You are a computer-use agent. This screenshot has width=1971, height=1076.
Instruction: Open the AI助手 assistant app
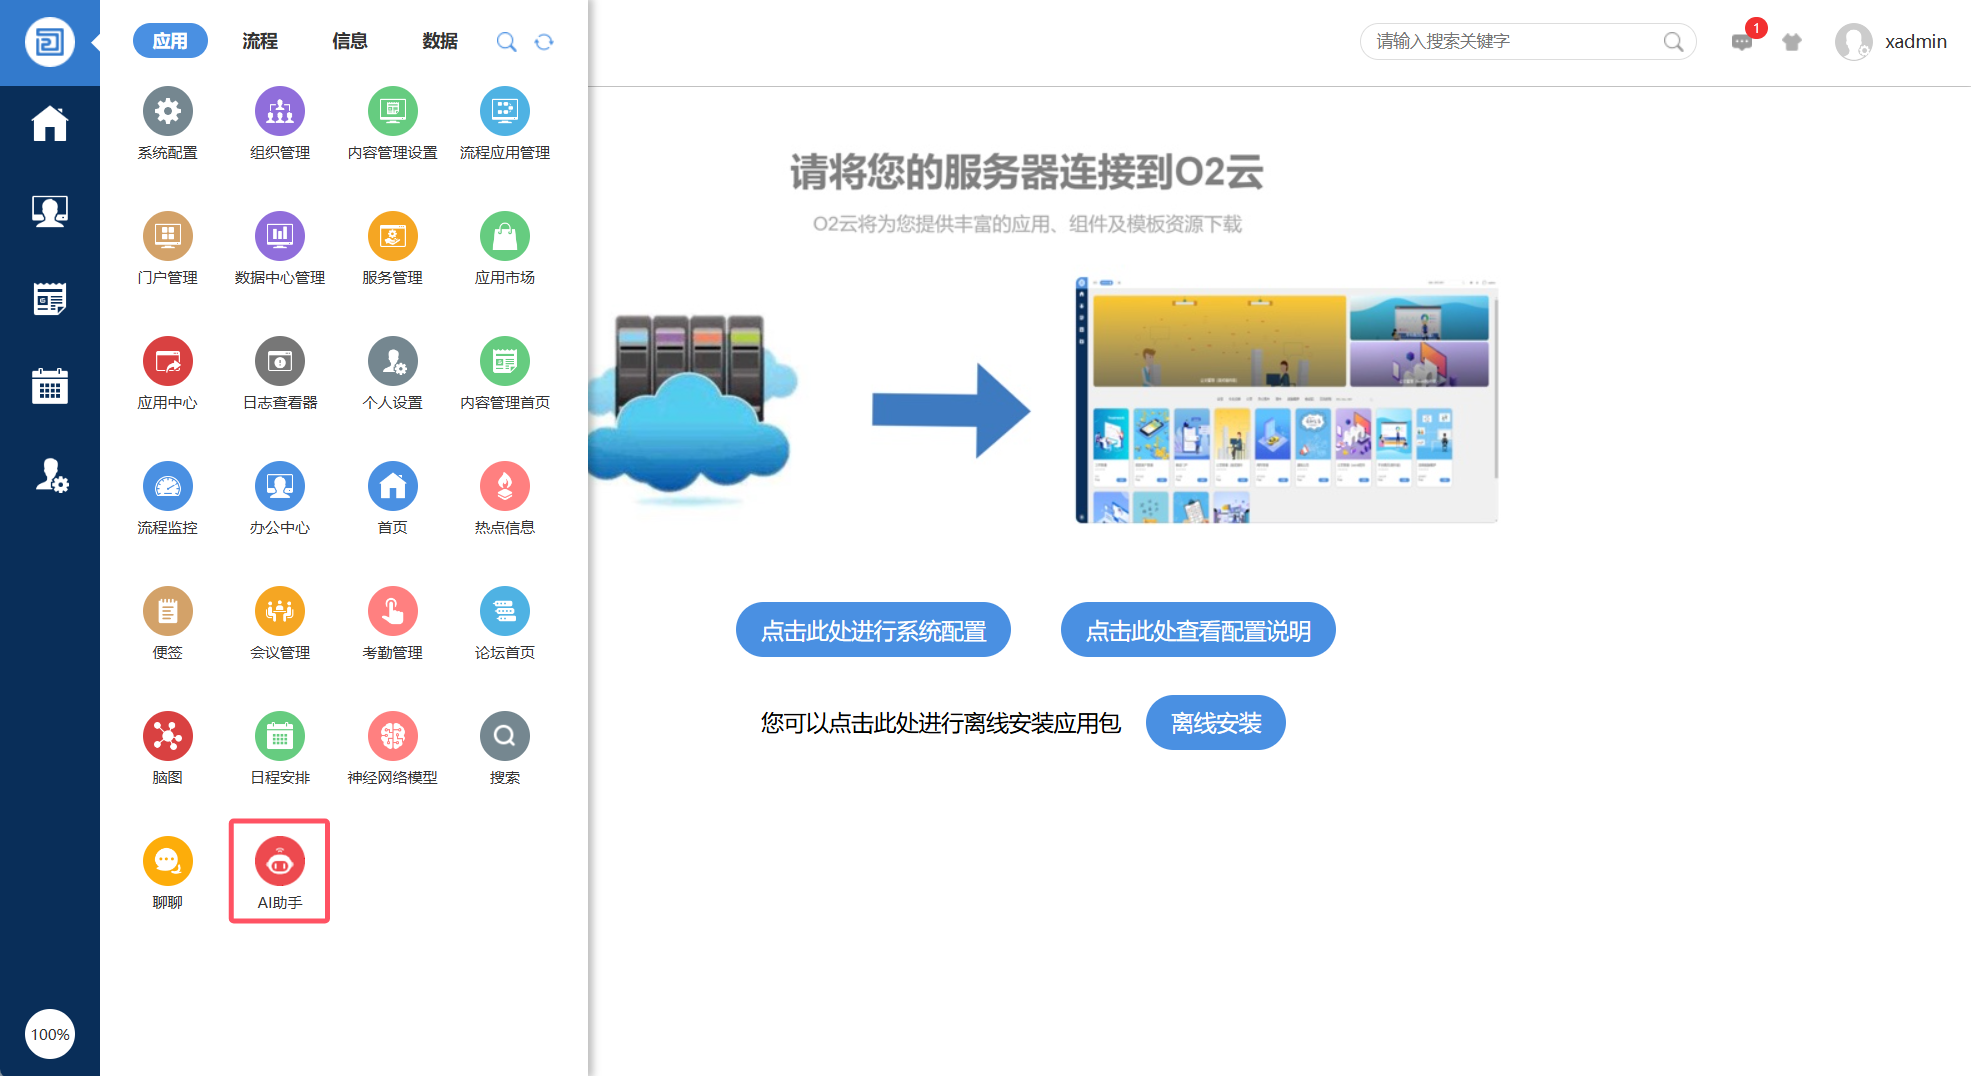pos(280,862)
